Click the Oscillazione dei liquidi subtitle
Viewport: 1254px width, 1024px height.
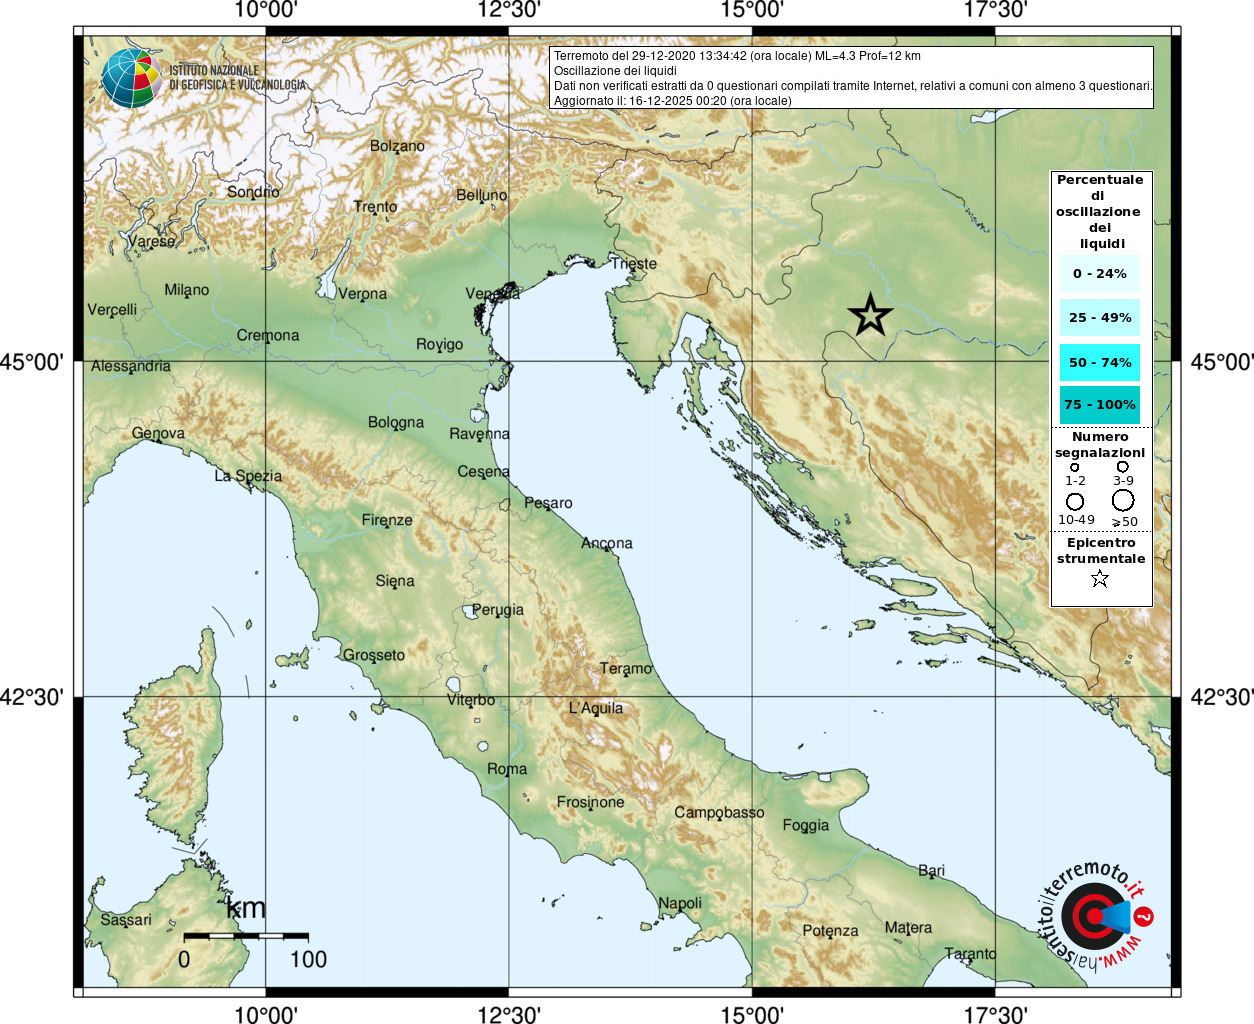pyautogui.click(x=615, y=71)
